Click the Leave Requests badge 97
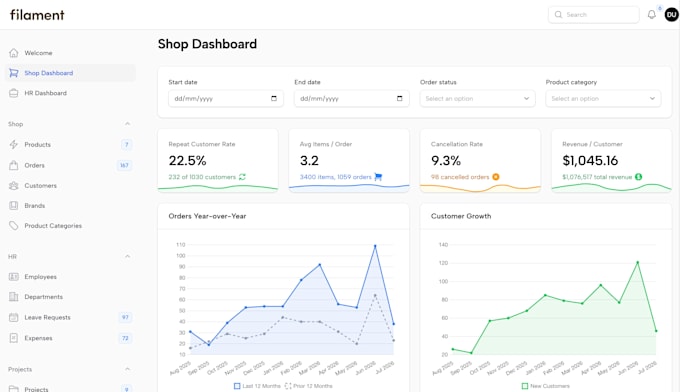Viewport: 680px width, 392px height. tap(125, 317)
